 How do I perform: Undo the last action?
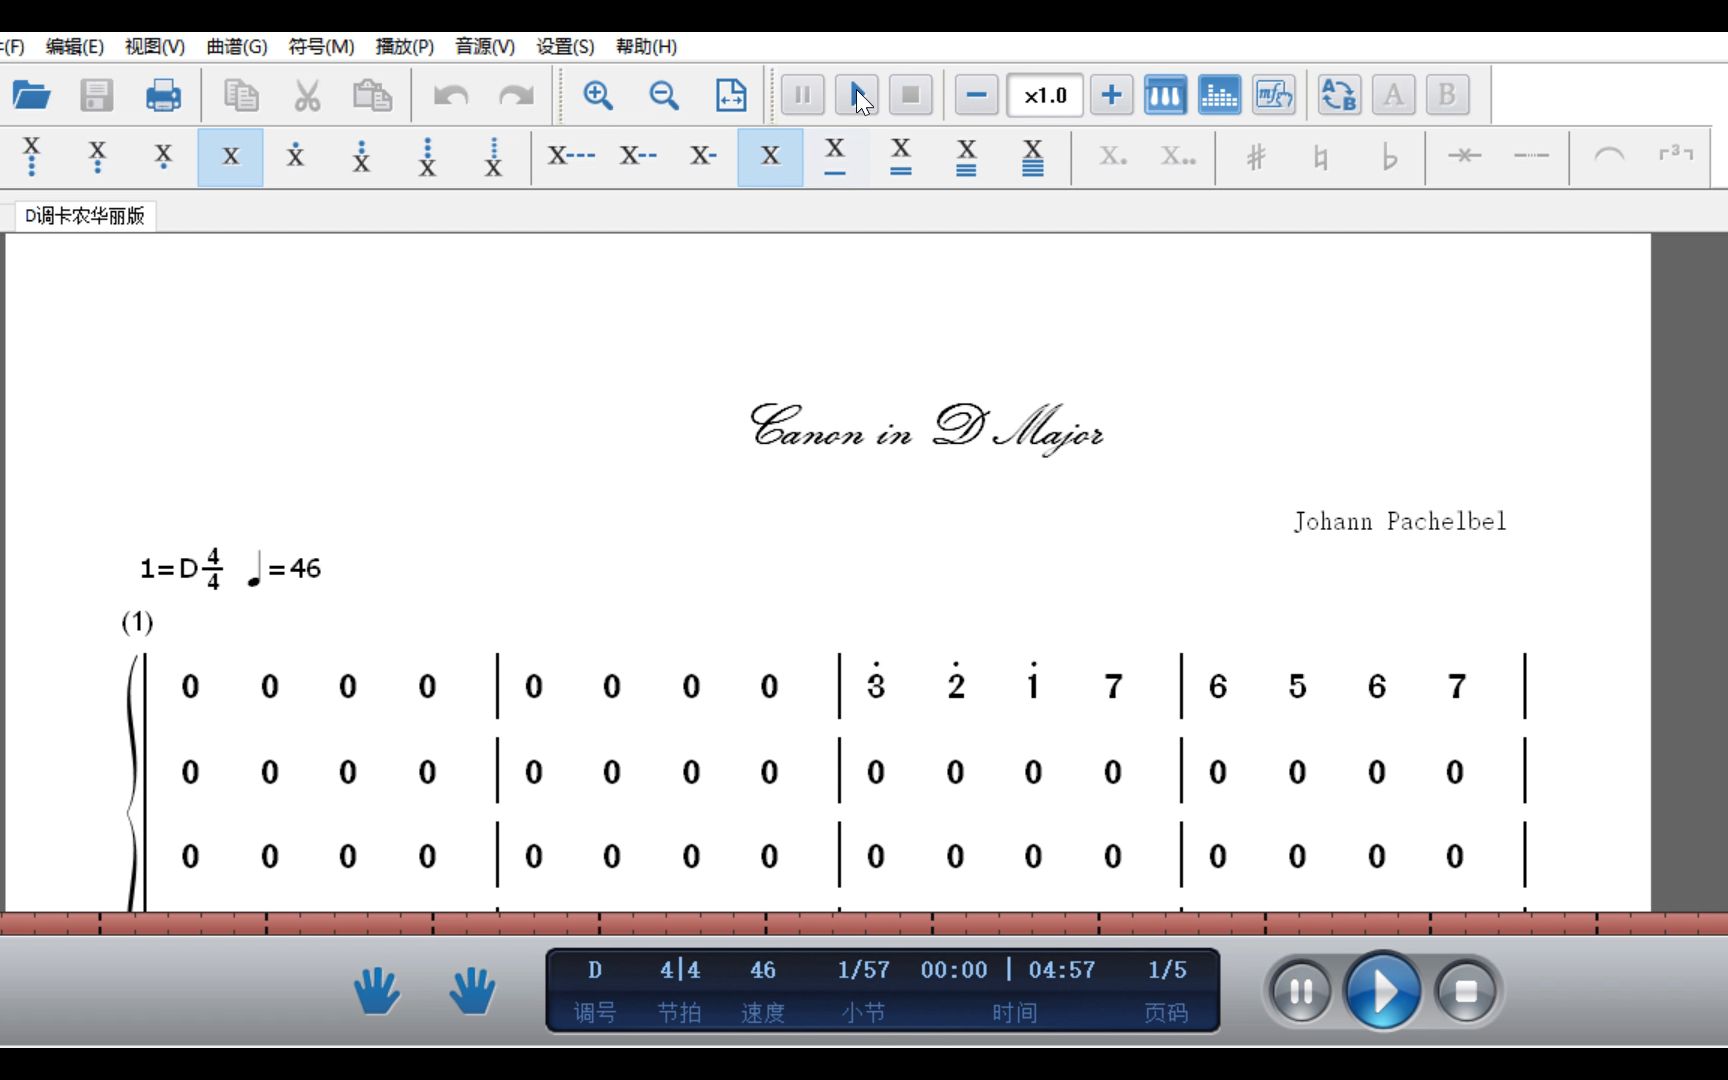451,96
